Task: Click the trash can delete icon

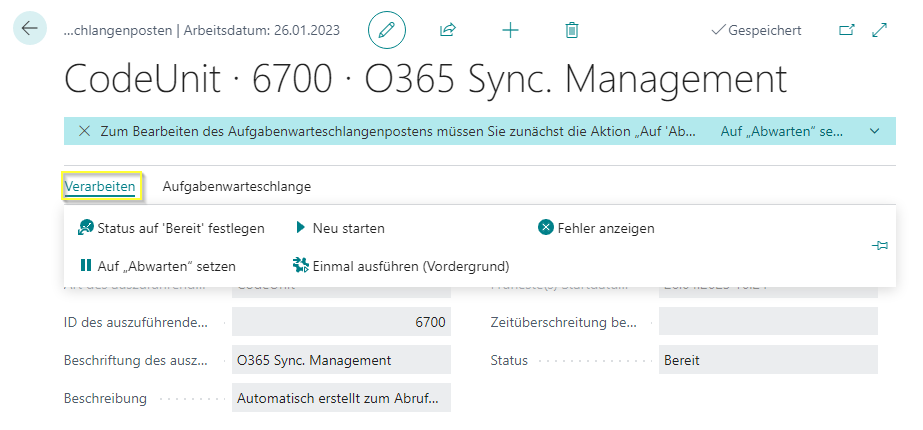Action: [x=572, y=30]
